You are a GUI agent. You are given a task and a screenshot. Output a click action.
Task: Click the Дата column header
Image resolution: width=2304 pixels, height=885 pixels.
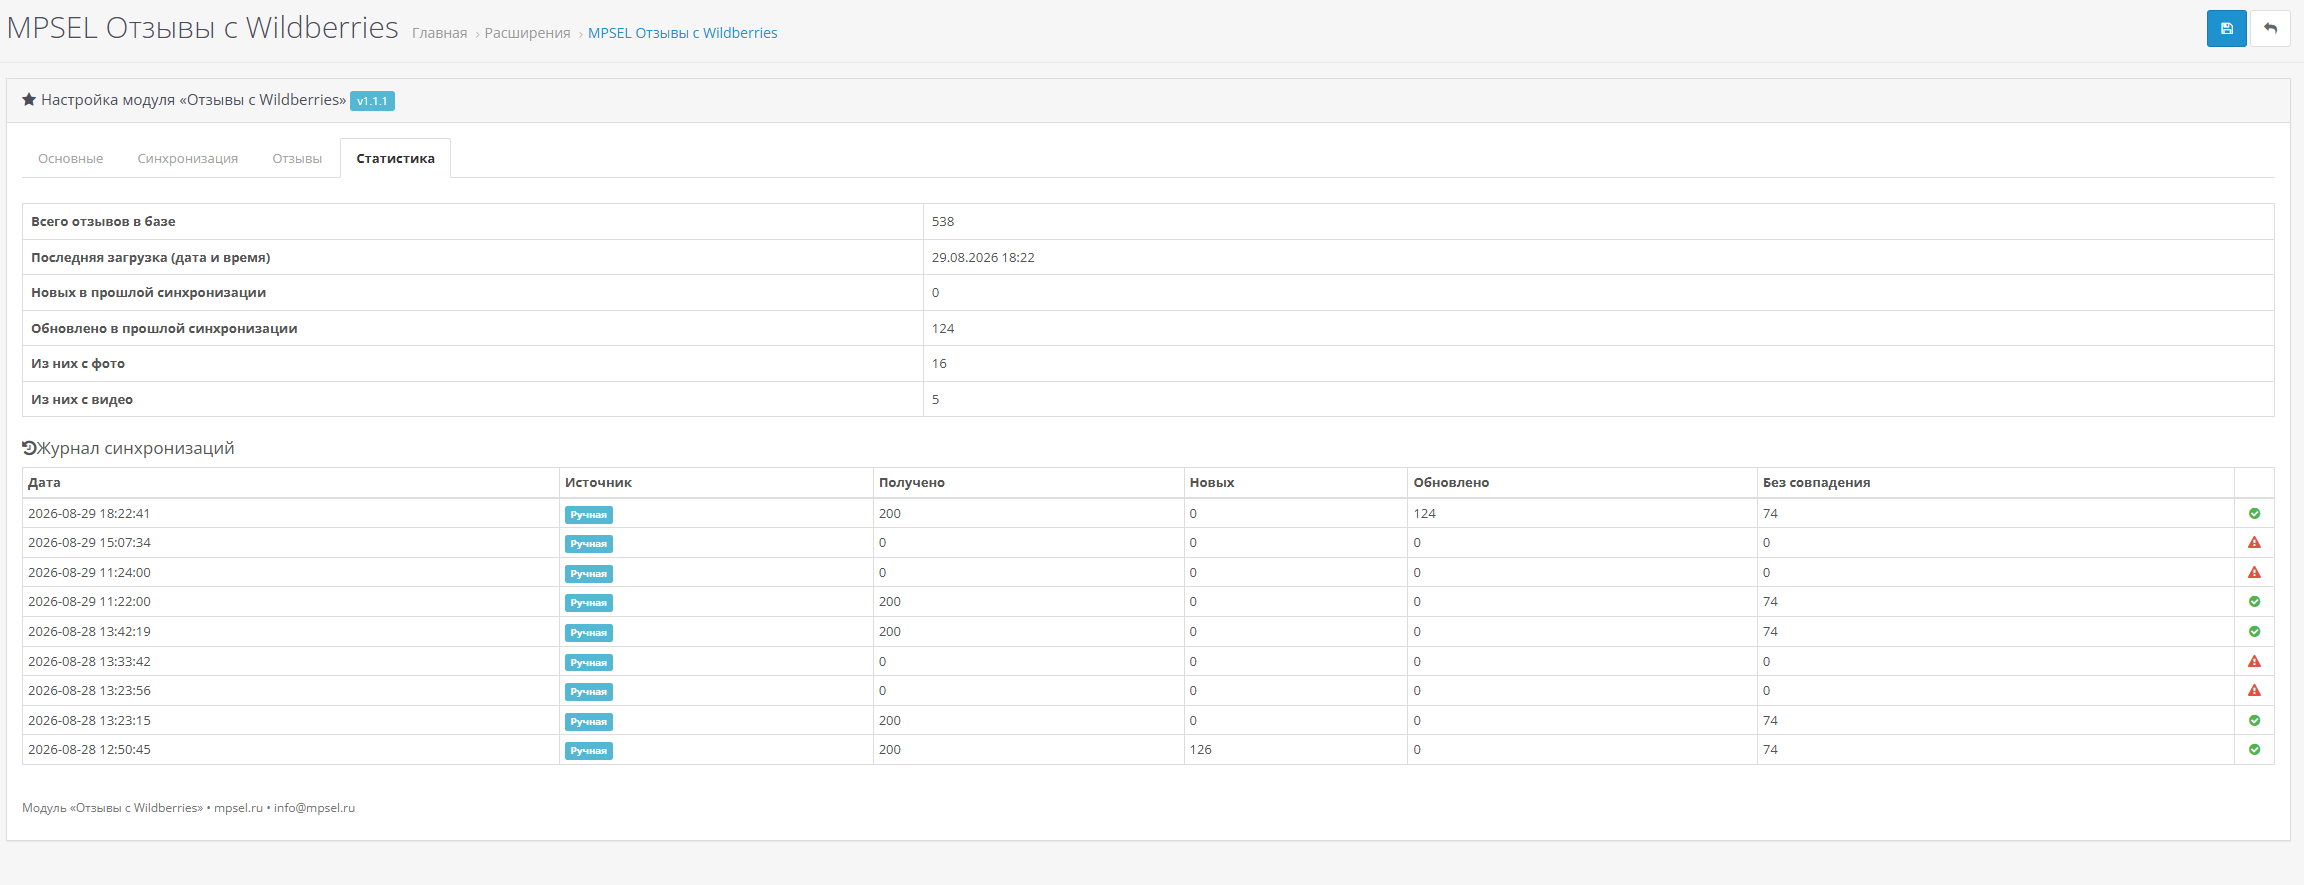click(x=44, y=482)
